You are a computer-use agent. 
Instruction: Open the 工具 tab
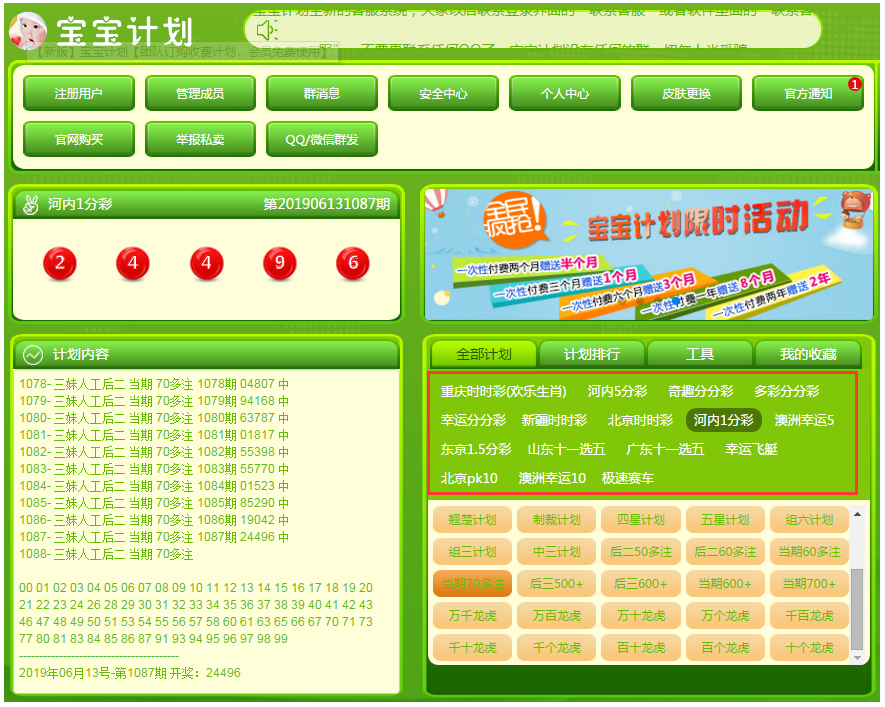point(699,354)
